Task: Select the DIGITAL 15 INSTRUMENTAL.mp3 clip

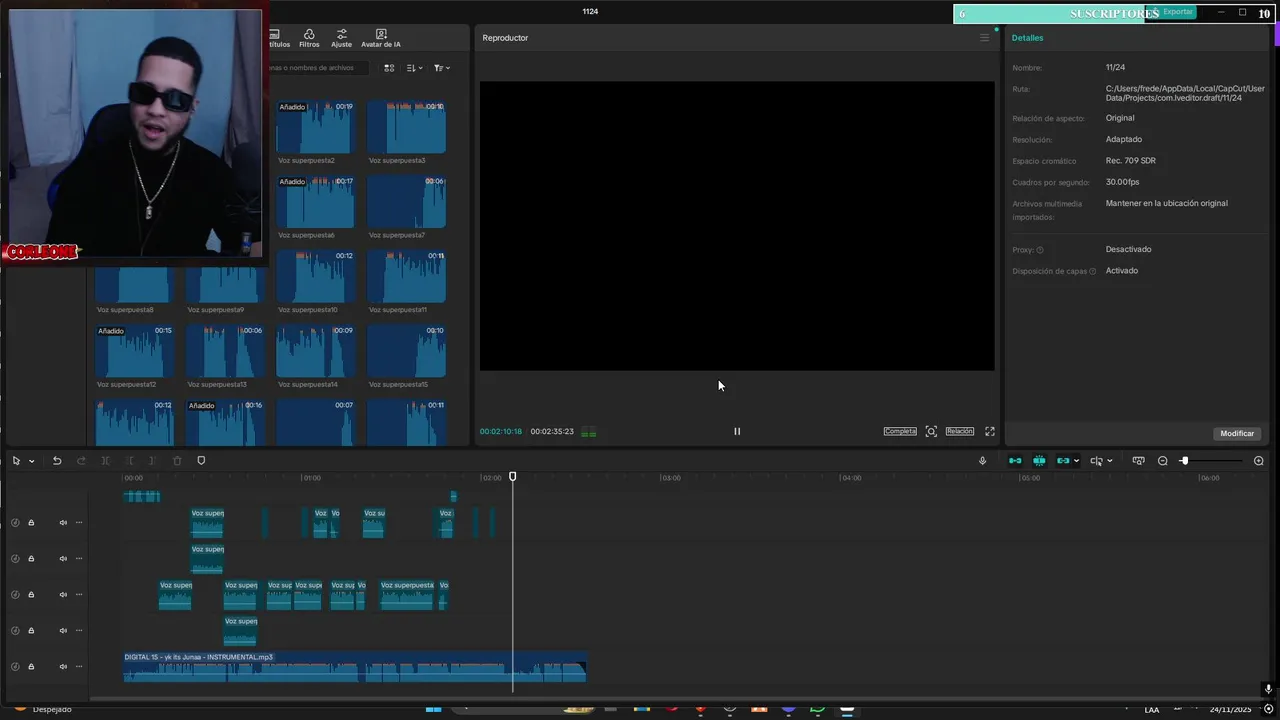Action: [x=355, y=667]
